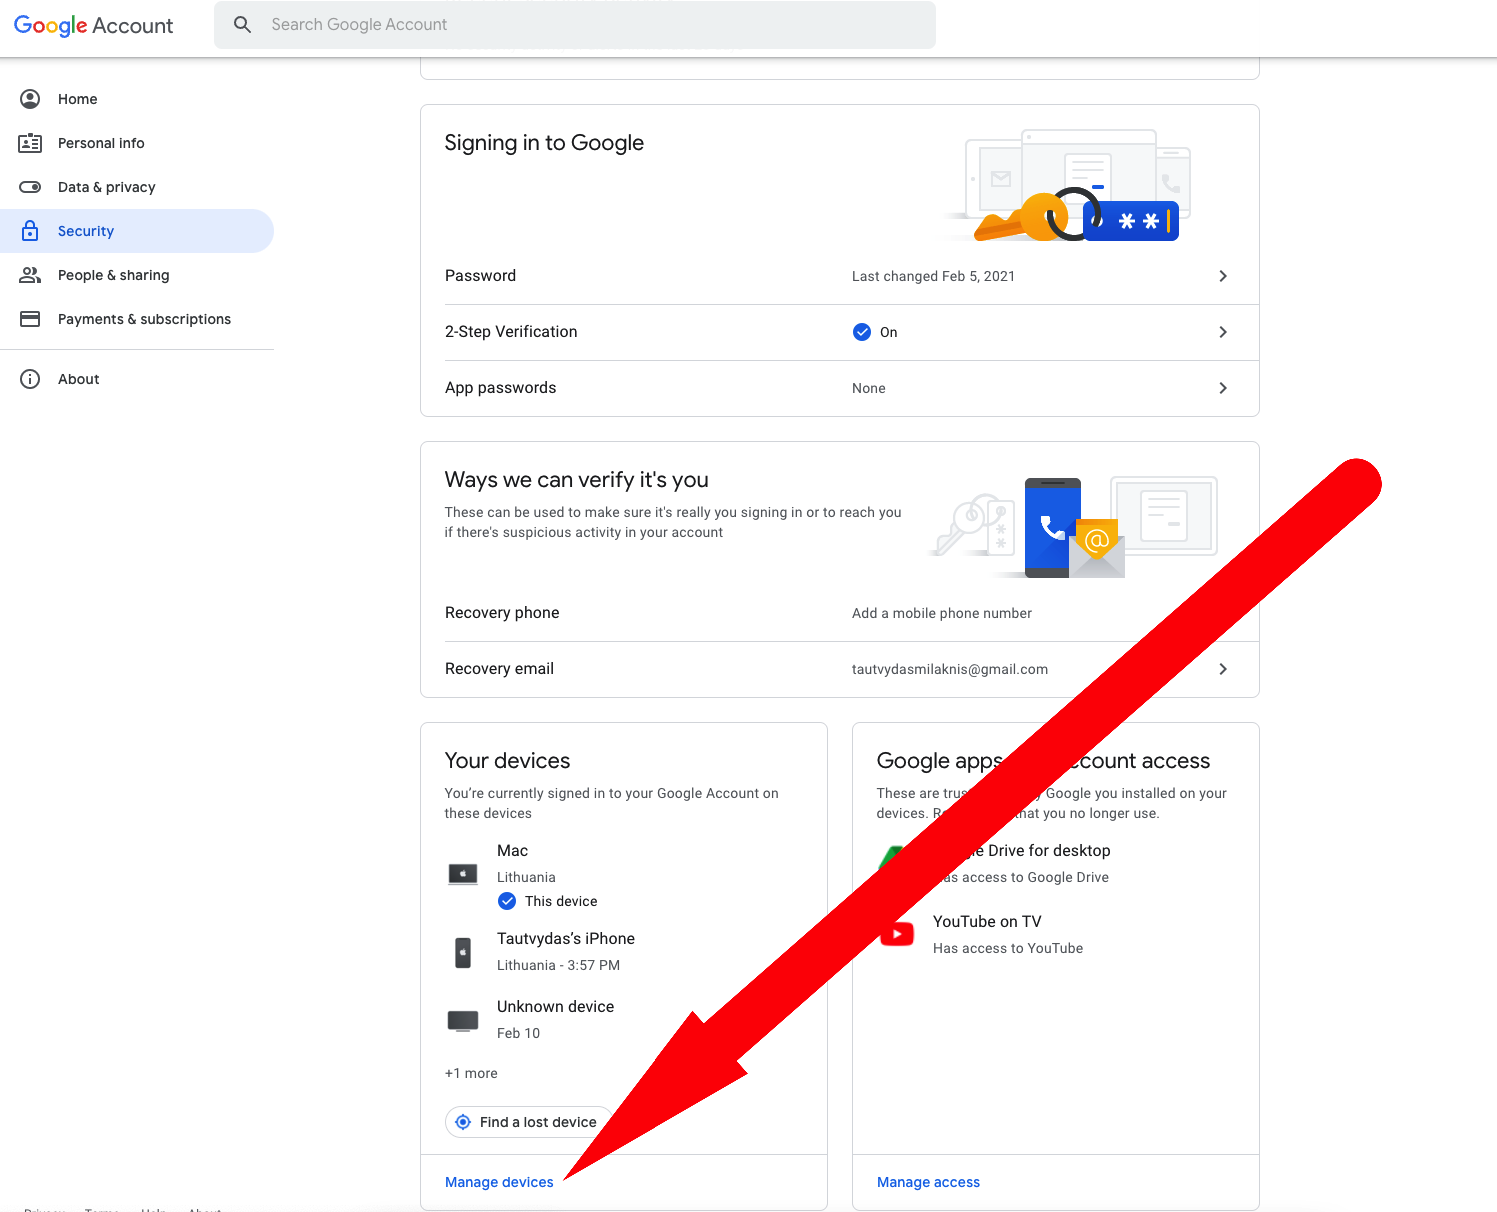Click Manage devices link
The width and height of the screenshot is (1497, 1212).
(499, 1182)
